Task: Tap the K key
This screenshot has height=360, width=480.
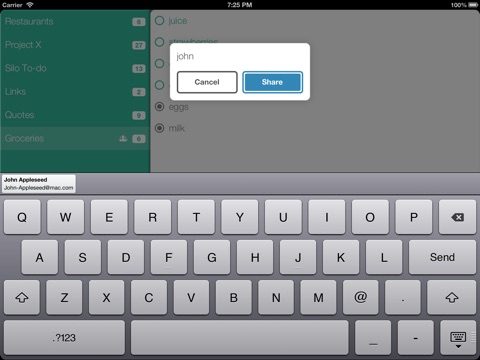Action: click(341, 257)
